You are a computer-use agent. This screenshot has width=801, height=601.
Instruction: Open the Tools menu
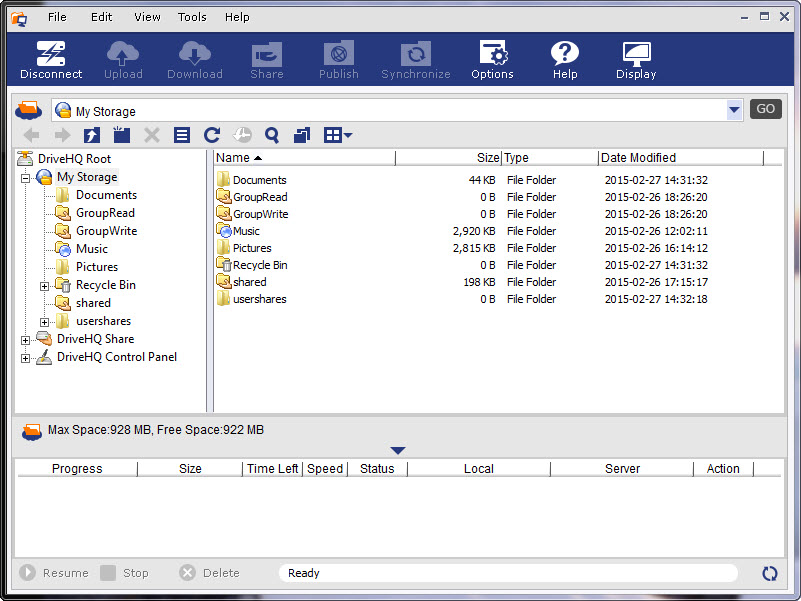[192, 17]
